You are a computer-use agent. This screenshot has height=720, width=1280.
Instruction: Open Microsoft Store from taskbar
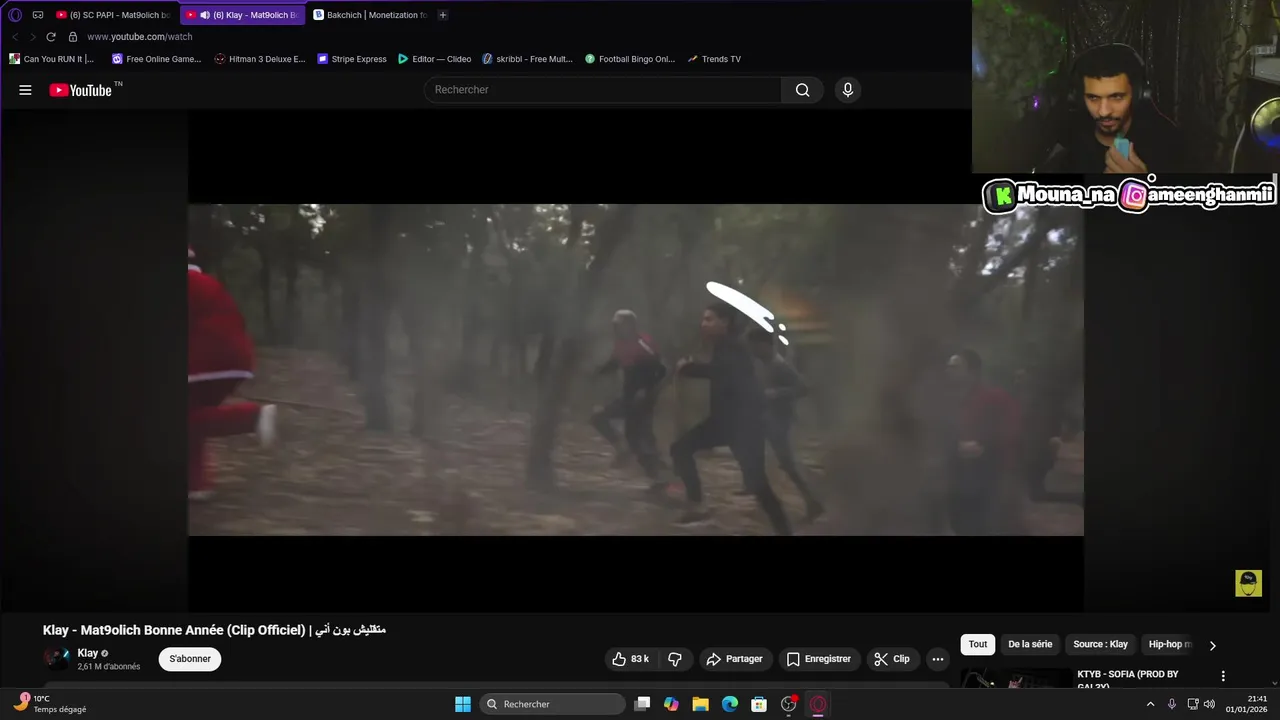click(x=759, y=704)
